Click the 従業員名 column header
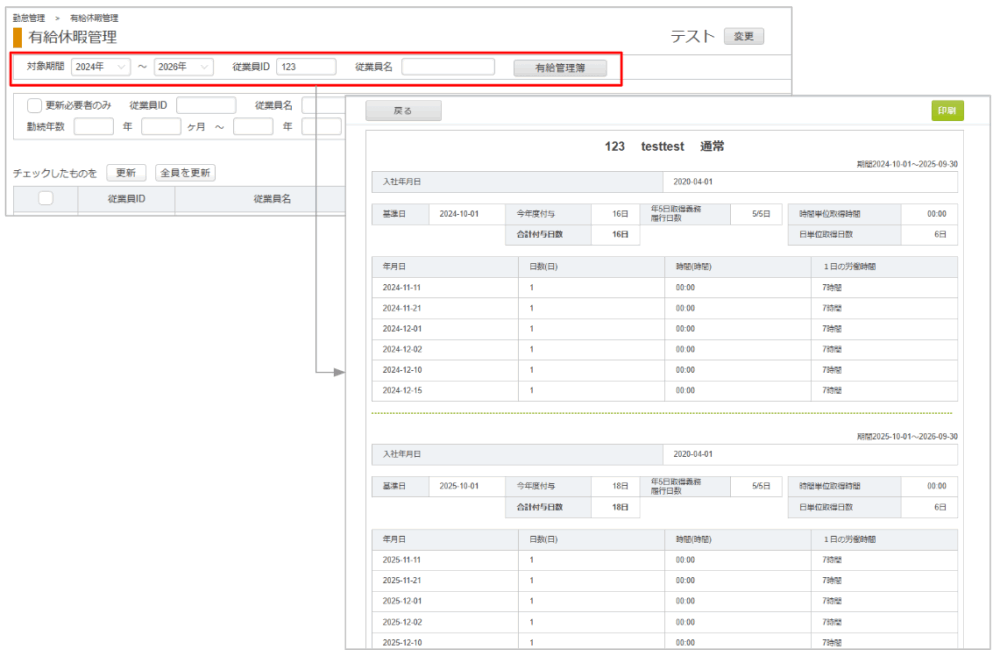 (272, 199)
